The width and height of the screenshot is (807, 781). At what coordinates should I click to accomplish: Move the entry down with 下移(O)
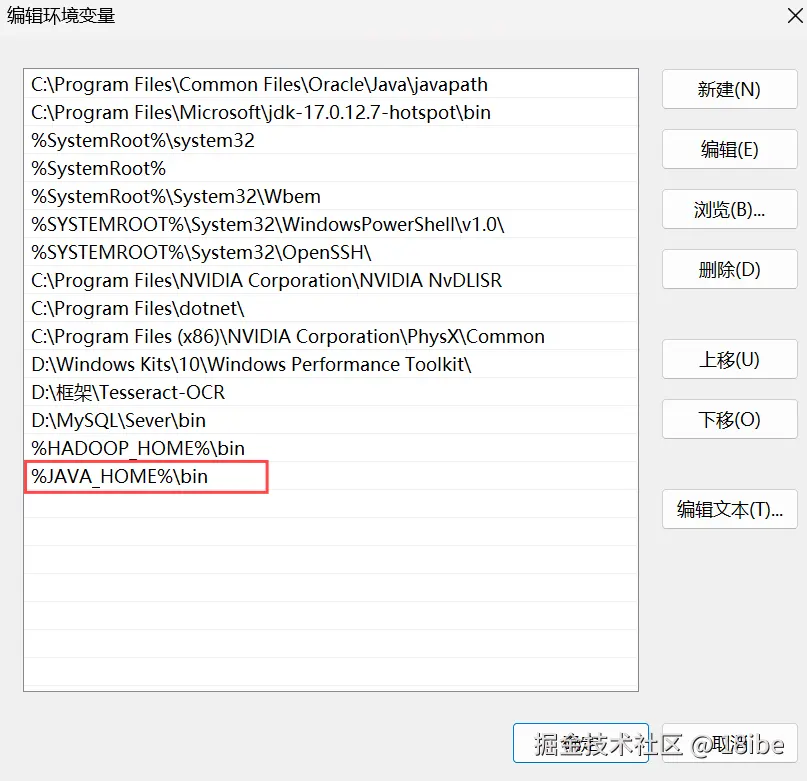click(729, 419)
